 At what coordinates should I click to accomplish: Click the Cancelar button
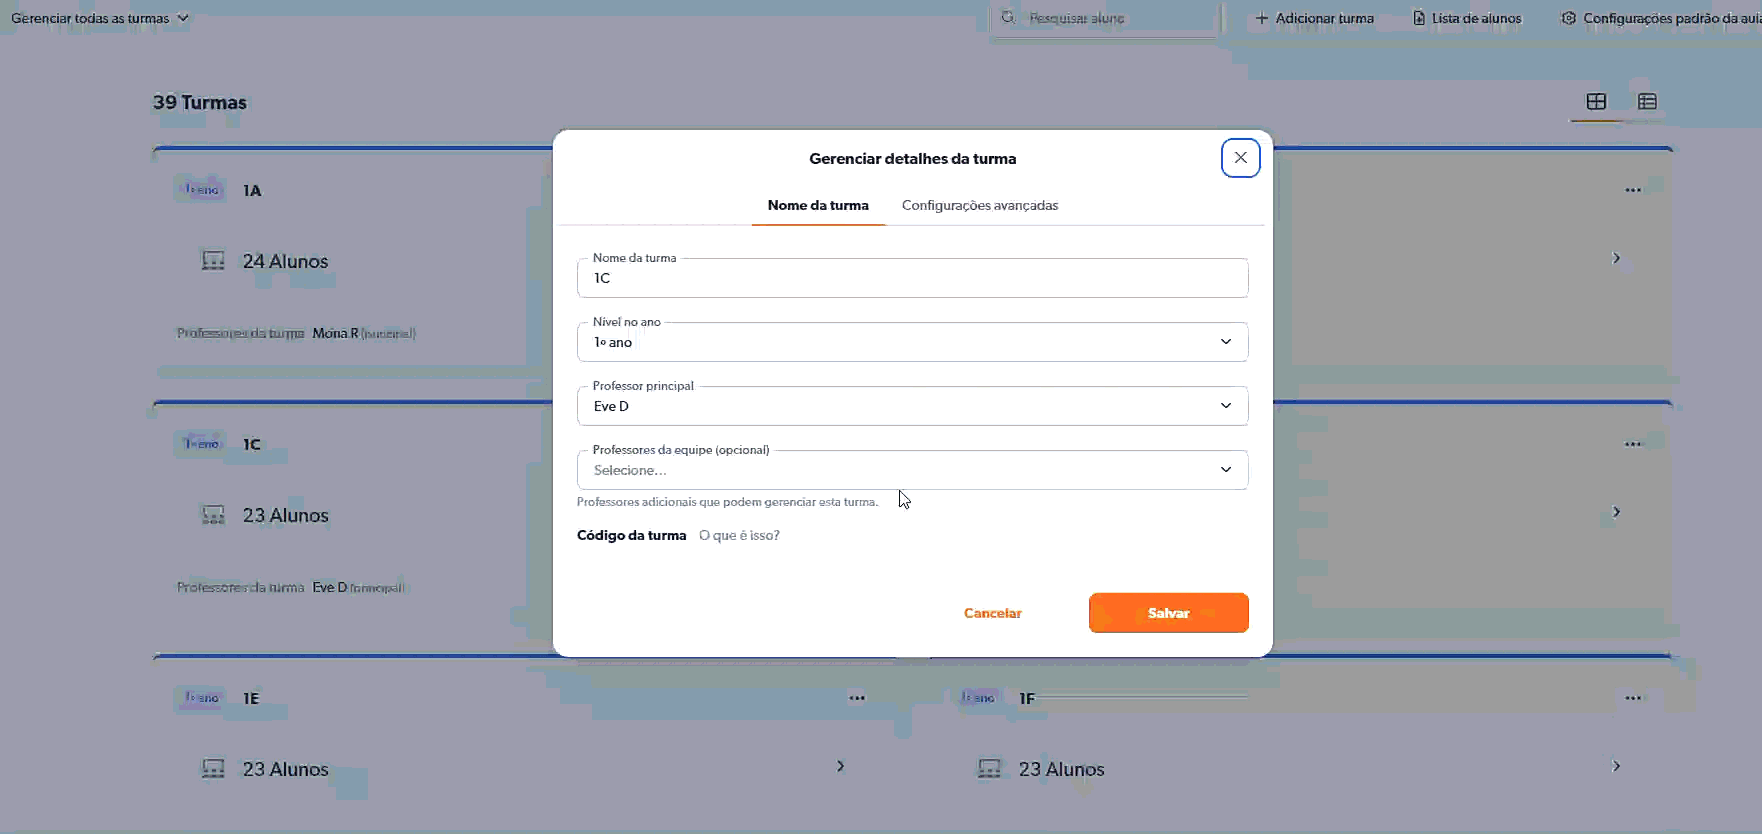pos(992,613)
